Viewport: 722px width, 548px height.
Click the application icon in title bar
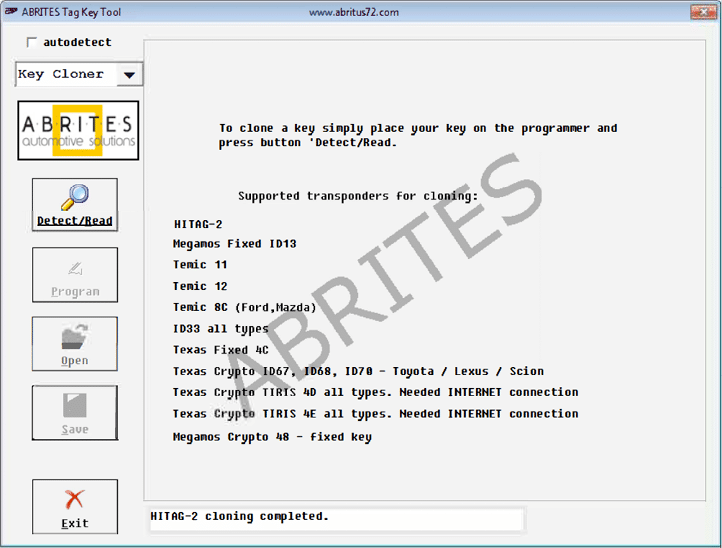pyautogui.click(x=11, y=12)
